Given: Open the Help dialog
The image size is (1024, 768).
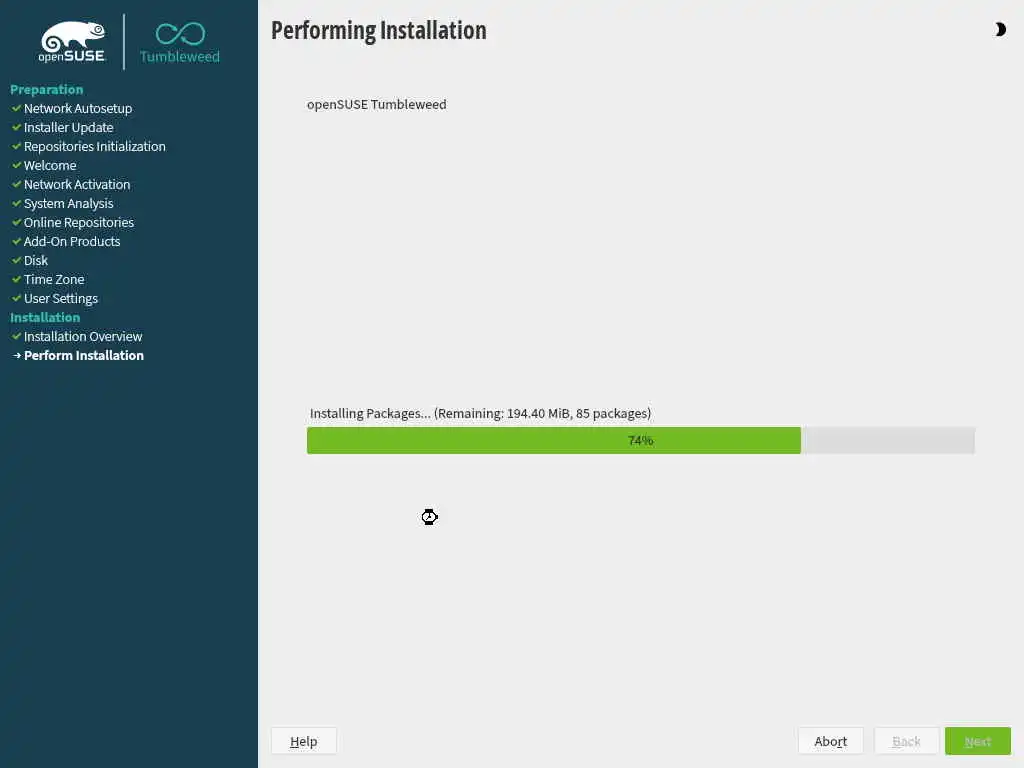Looking at the screenshot, I should click(x=304, y=741).
